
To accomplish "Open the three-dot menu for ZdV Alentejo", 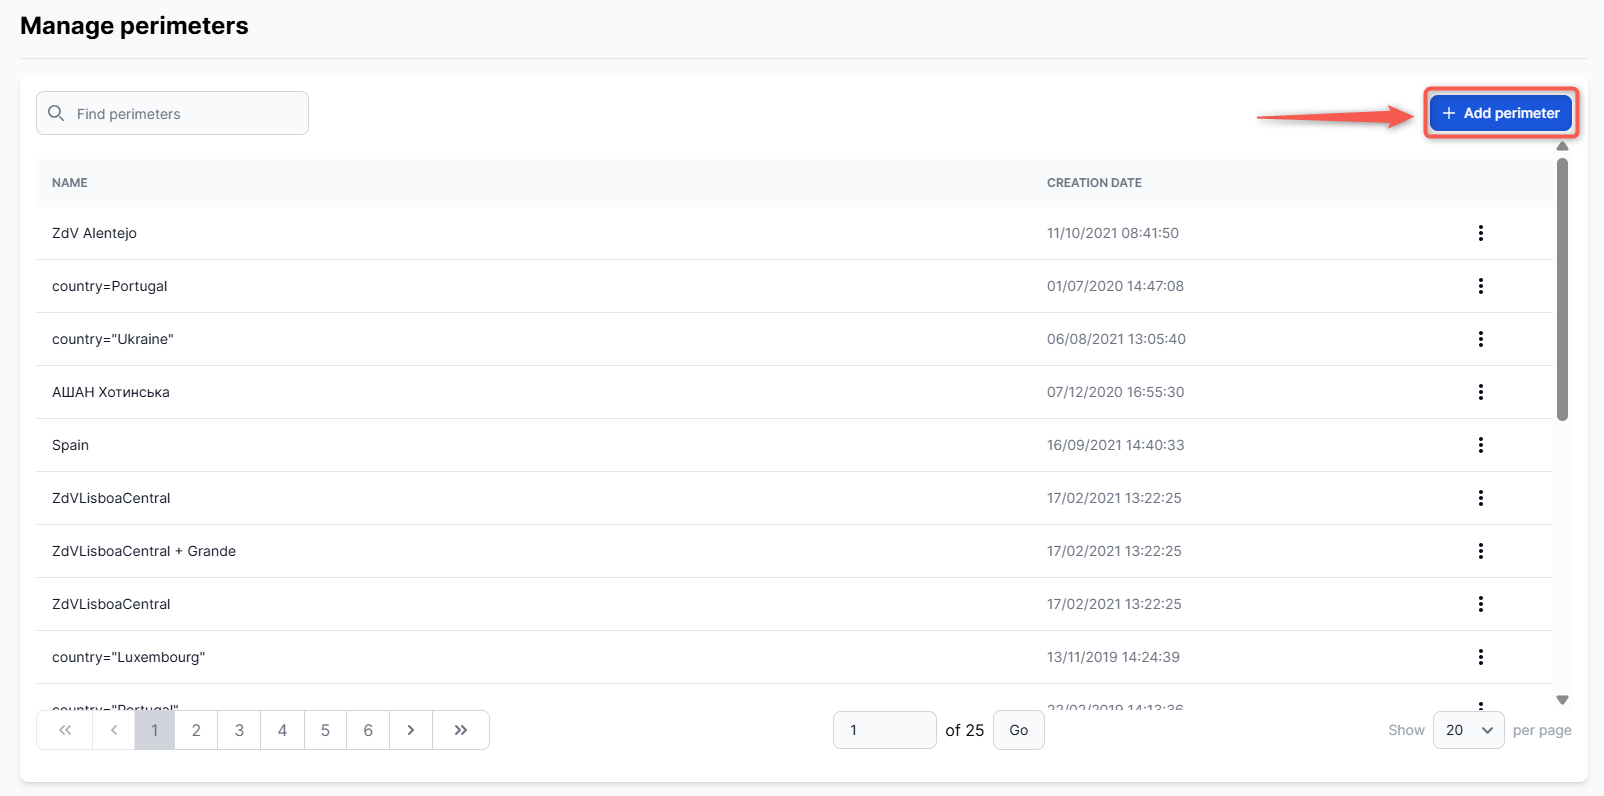I will pos(1480,233).
